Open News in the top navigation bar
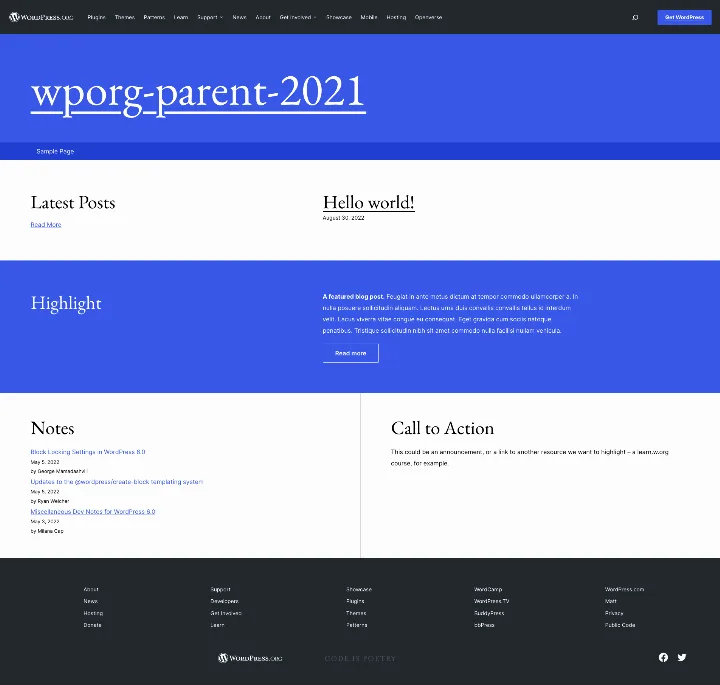The height and width of the screenshot is (685, 720). [239, 17]
